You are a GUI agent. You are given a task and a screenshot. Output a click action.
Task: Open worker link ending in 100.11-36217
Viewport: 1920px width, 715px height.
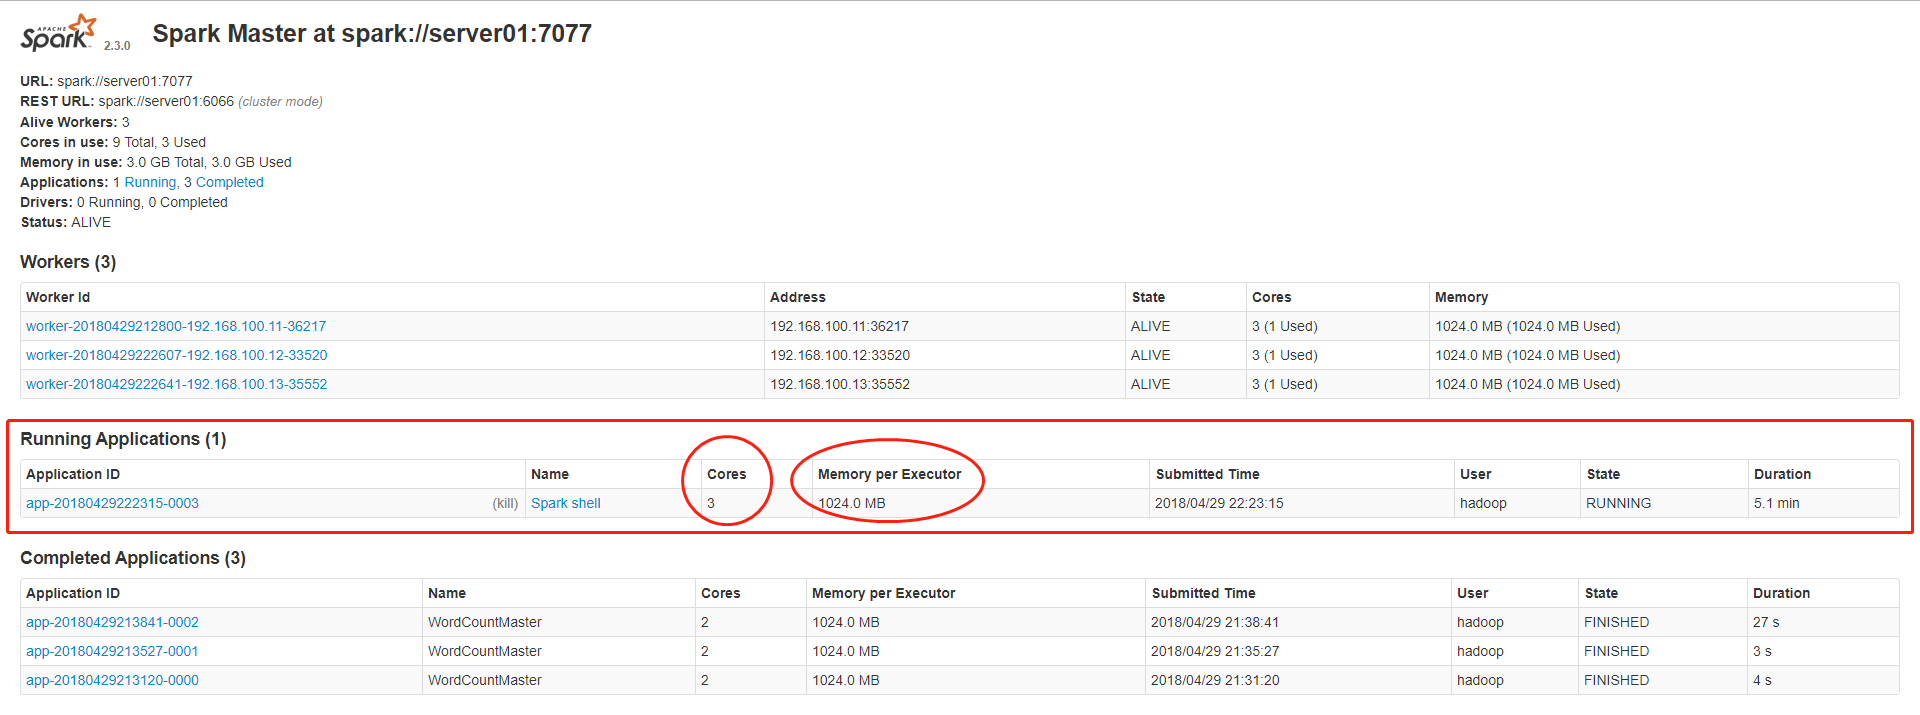click(x=176, y=326)
